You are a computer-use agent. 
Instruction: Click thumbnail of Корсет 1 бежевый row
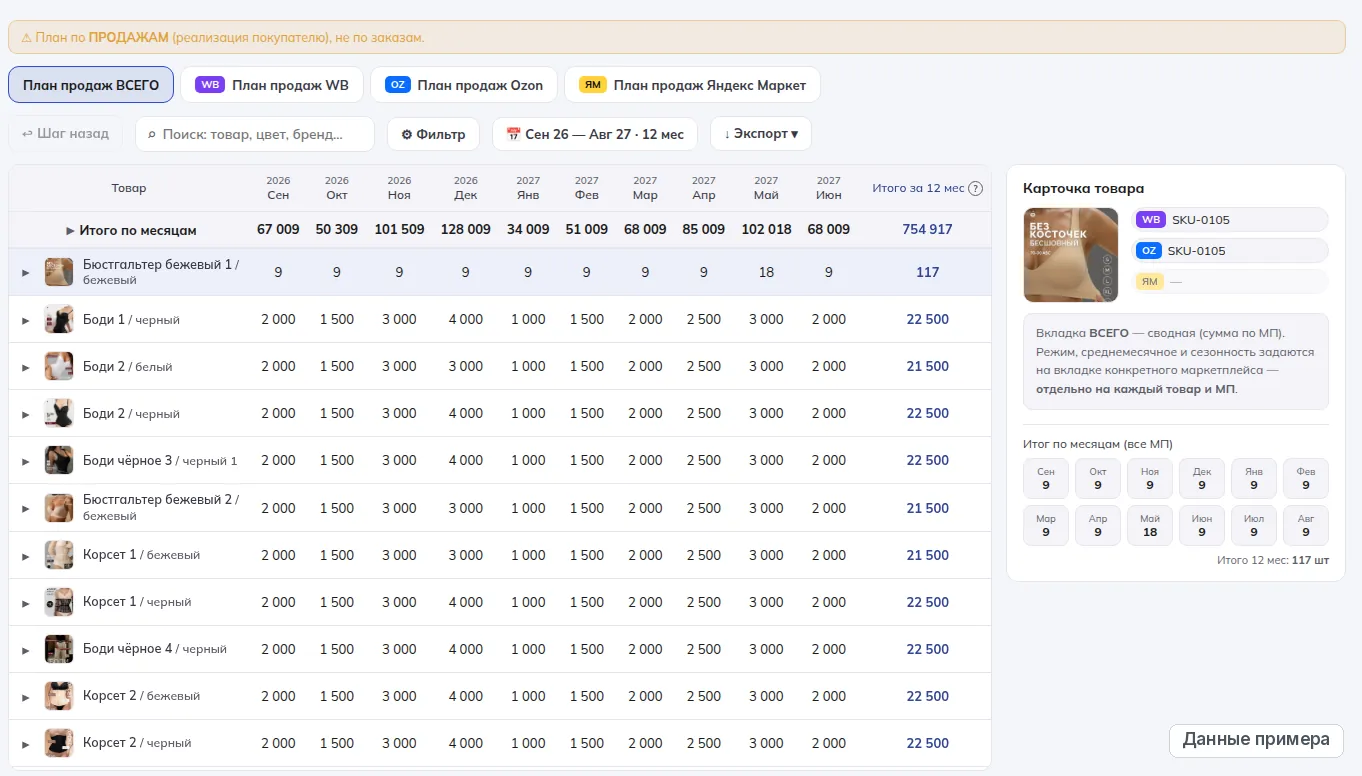59,555
